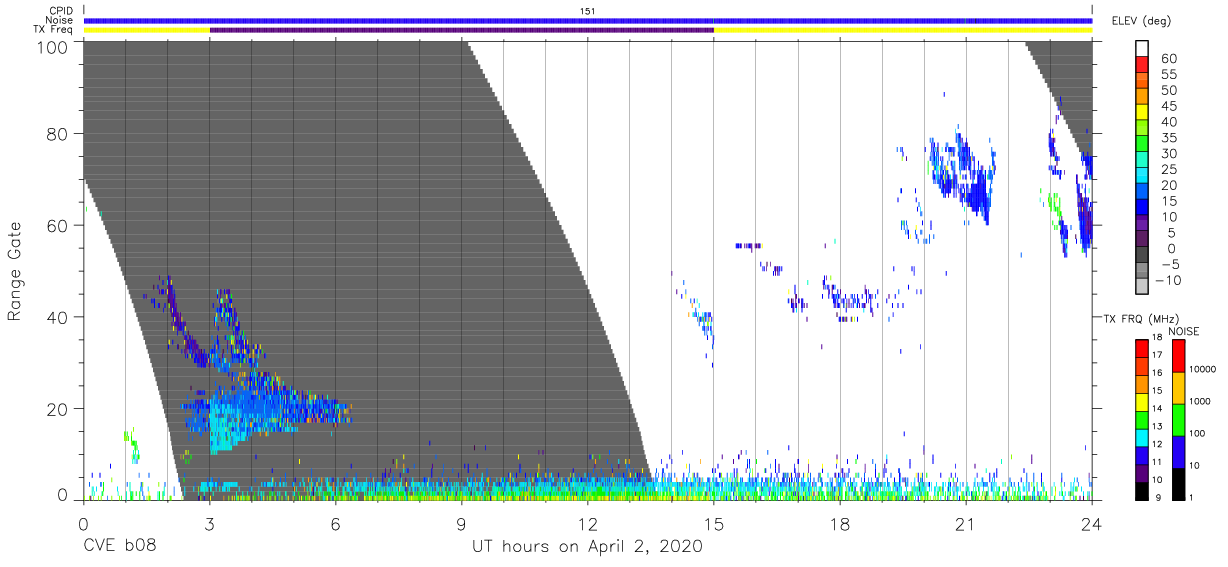Select the black TX FRQ swatch between 9 and 10

coord(1141,489)
